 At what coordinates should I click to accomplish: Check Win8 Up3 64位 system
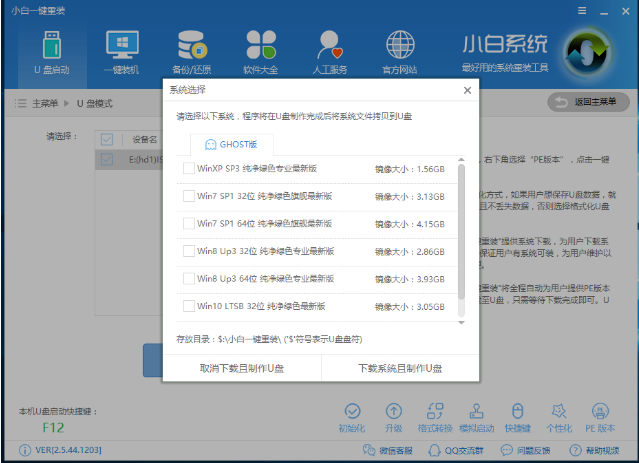[189, 279]
